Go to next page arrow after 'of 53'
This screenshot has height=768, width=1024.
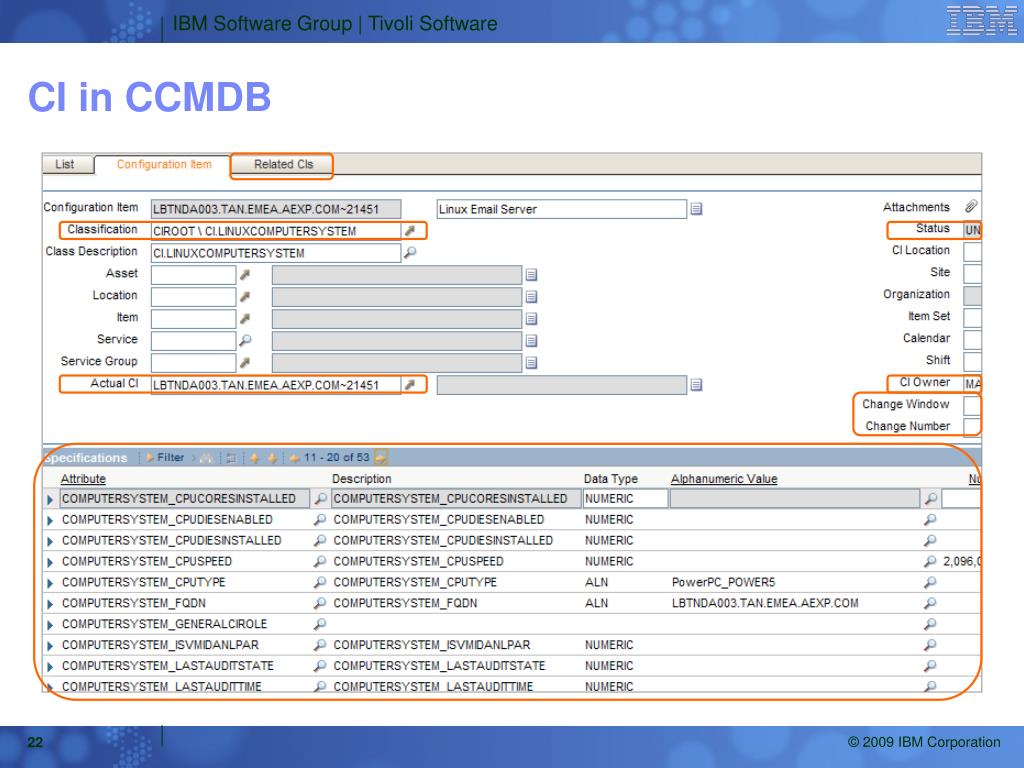380,458
